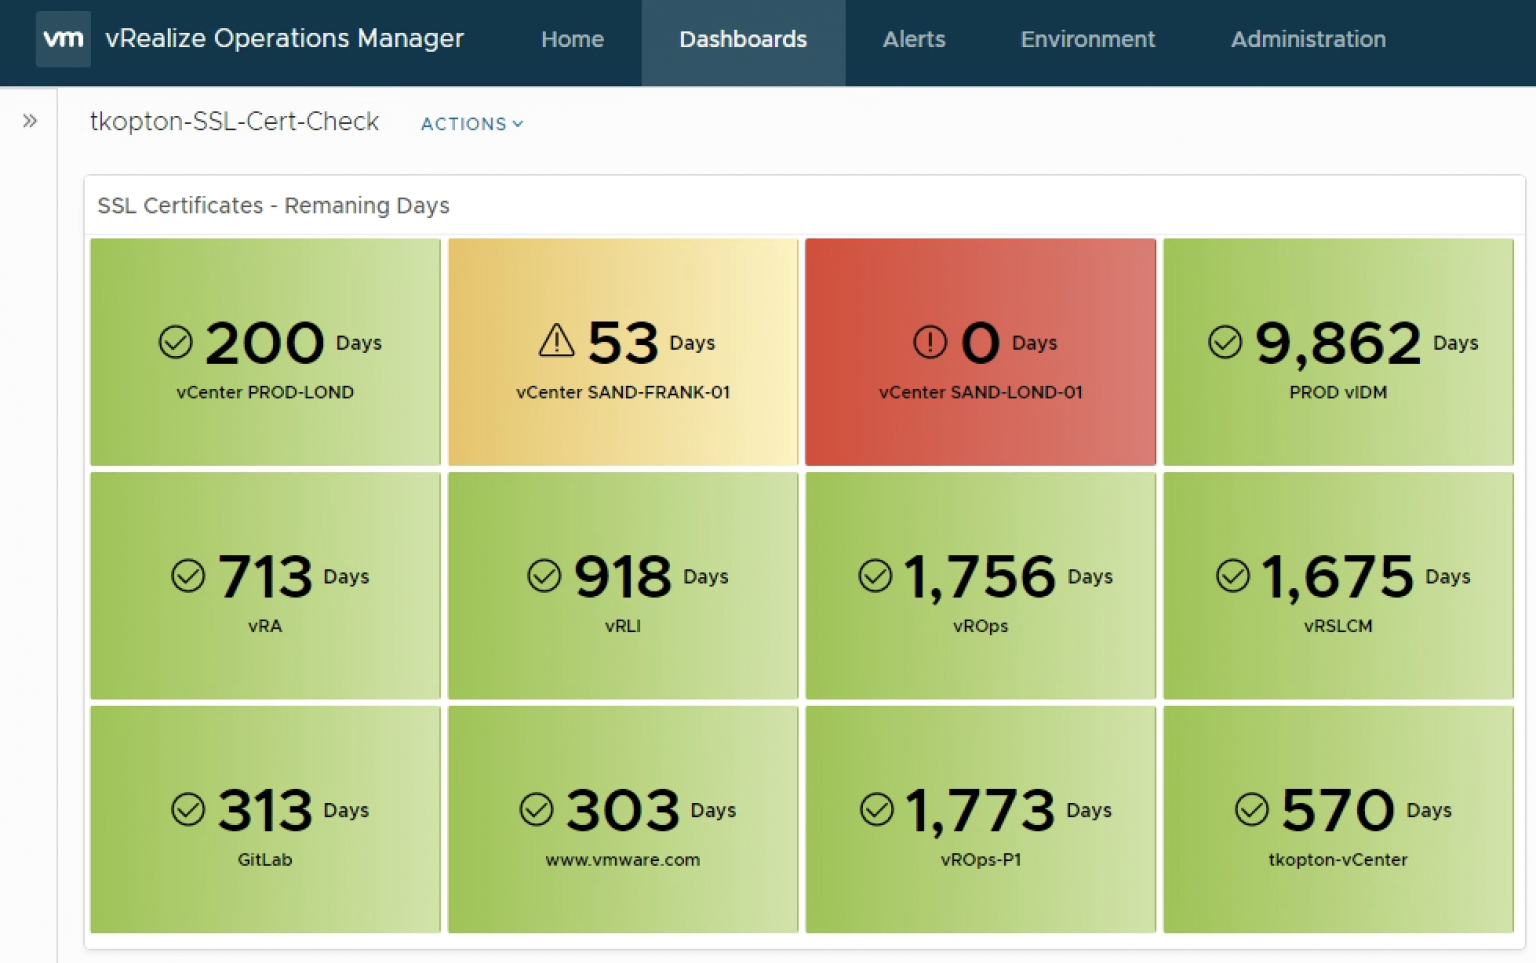Click the checkmark icon on PROD vIDM tile
This screenshot has width=1536, height=963.
tap(1225, 342)
